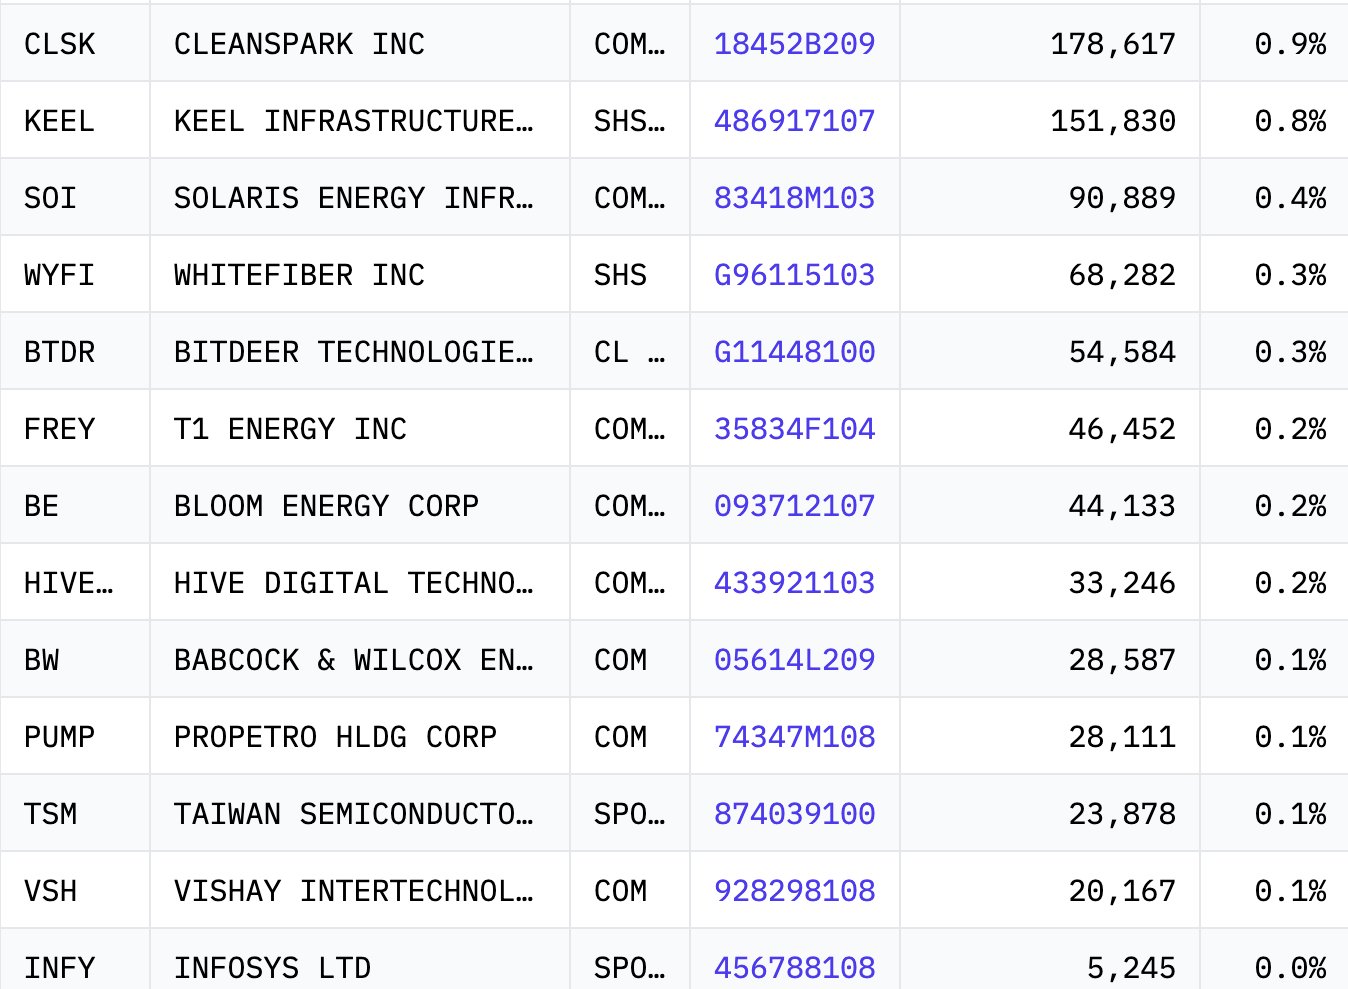Viewport: 1348px width, 989px height.
Task: Select the SOLARIS ENERGY INFR company name
Action: coord(354,198)
